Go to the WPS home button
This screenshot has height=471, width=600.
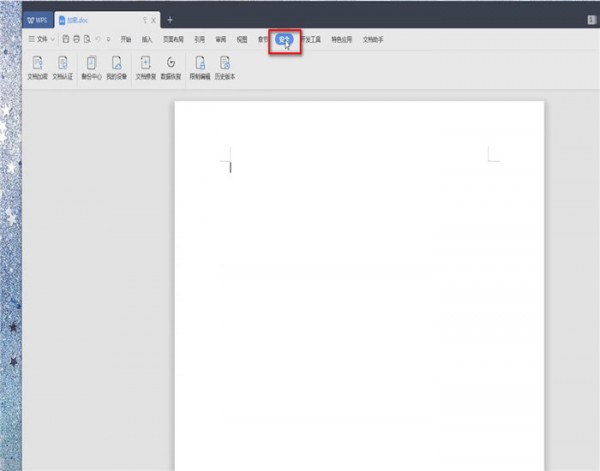pos(37,20)
